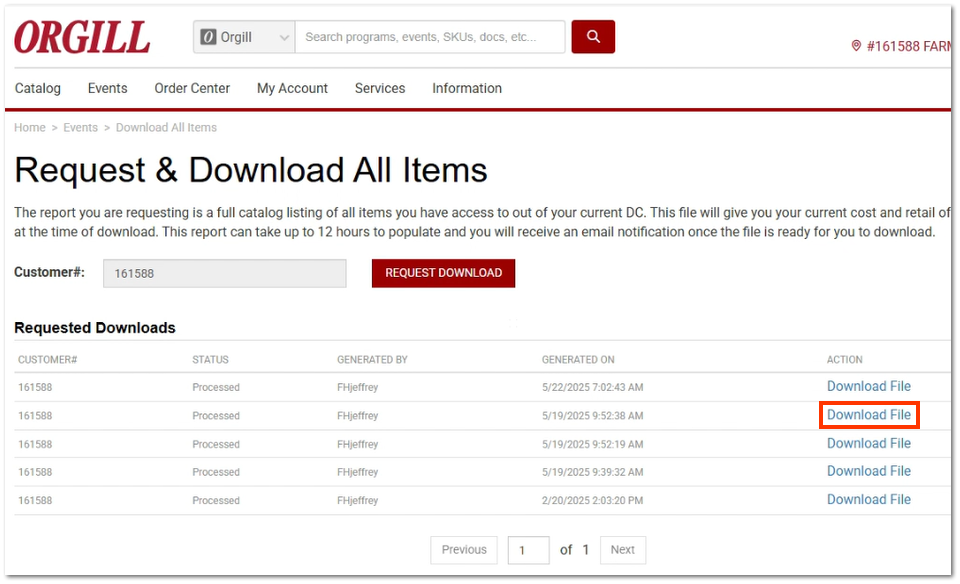
Task: Download file generated 5/19/2025 9:52:38 AM
Action: (x=869, y=415)
